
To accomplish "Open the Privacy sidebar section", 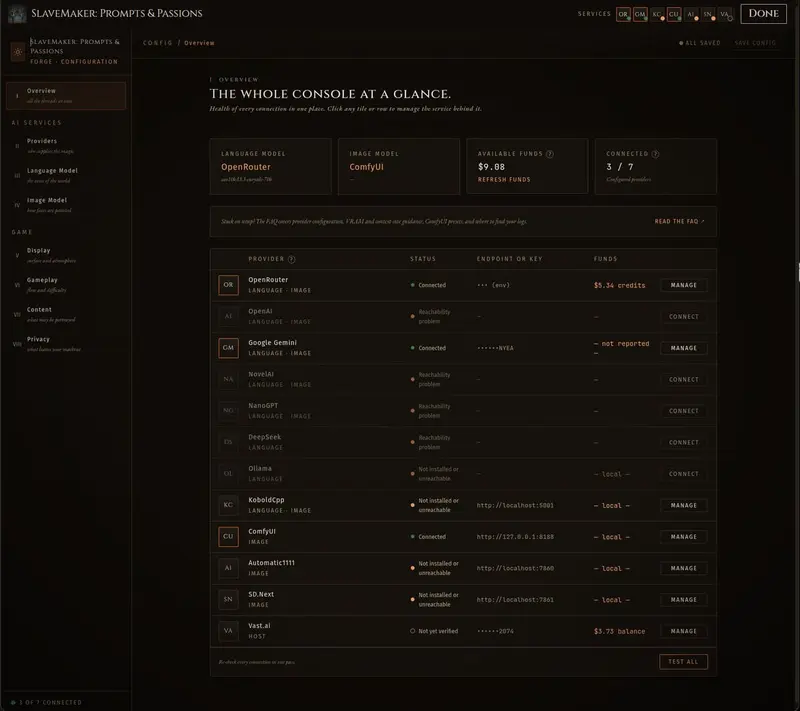I will pos(66,343).
